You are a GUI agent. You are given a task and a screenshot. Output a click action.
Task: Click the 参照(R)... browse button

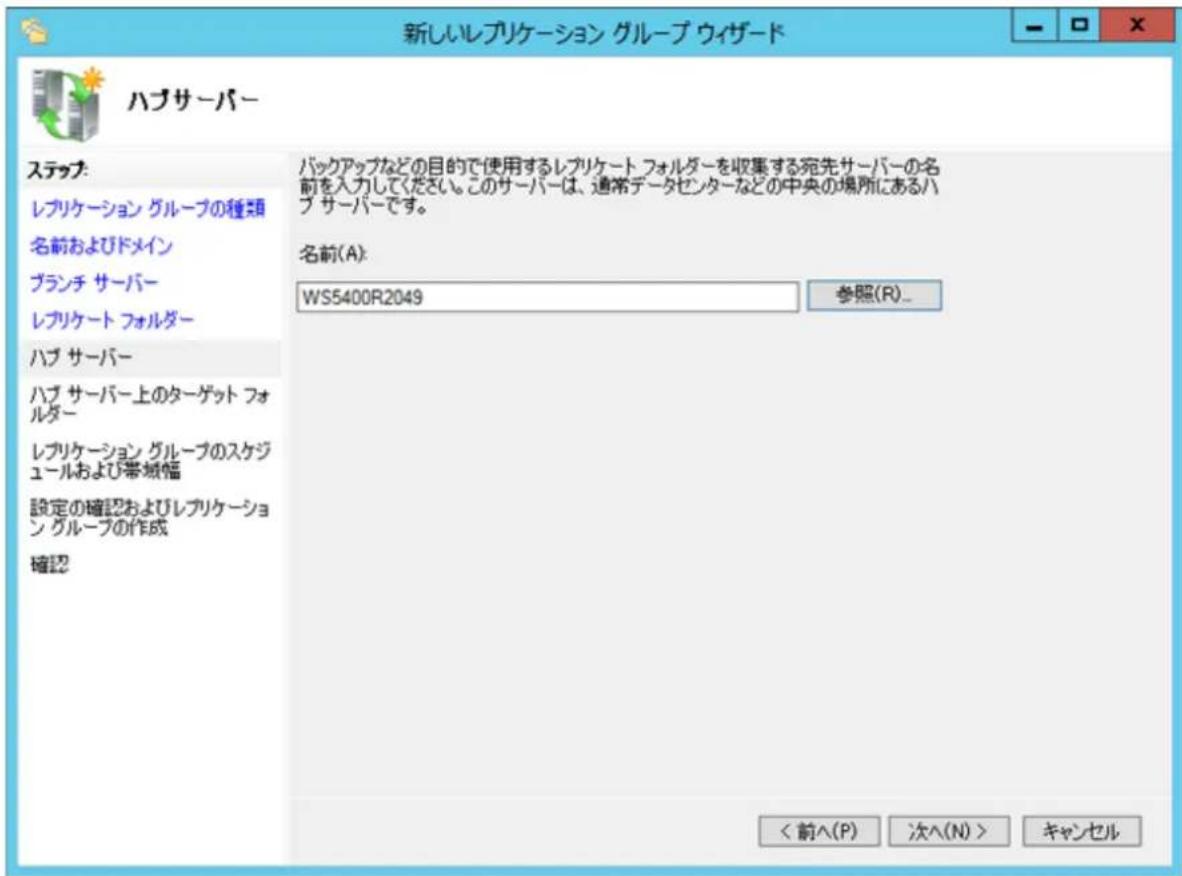pyautogui.click(x=874, y=295)
